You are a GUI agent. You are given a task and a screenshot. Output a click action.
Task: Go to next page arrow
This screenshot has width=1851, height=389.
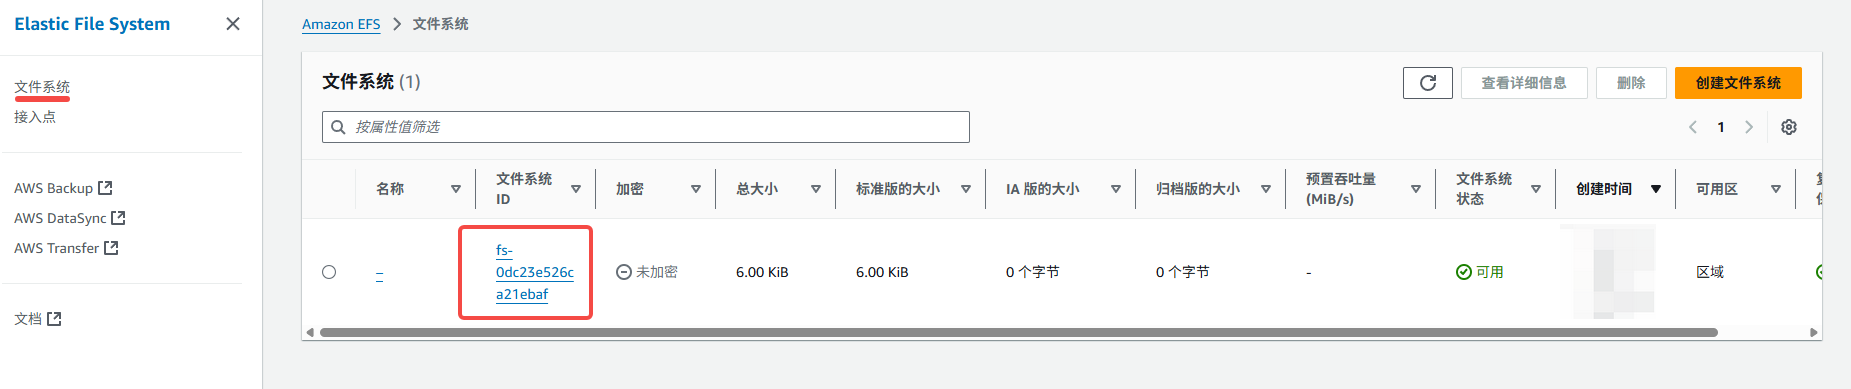click(x=1749, y=127)
